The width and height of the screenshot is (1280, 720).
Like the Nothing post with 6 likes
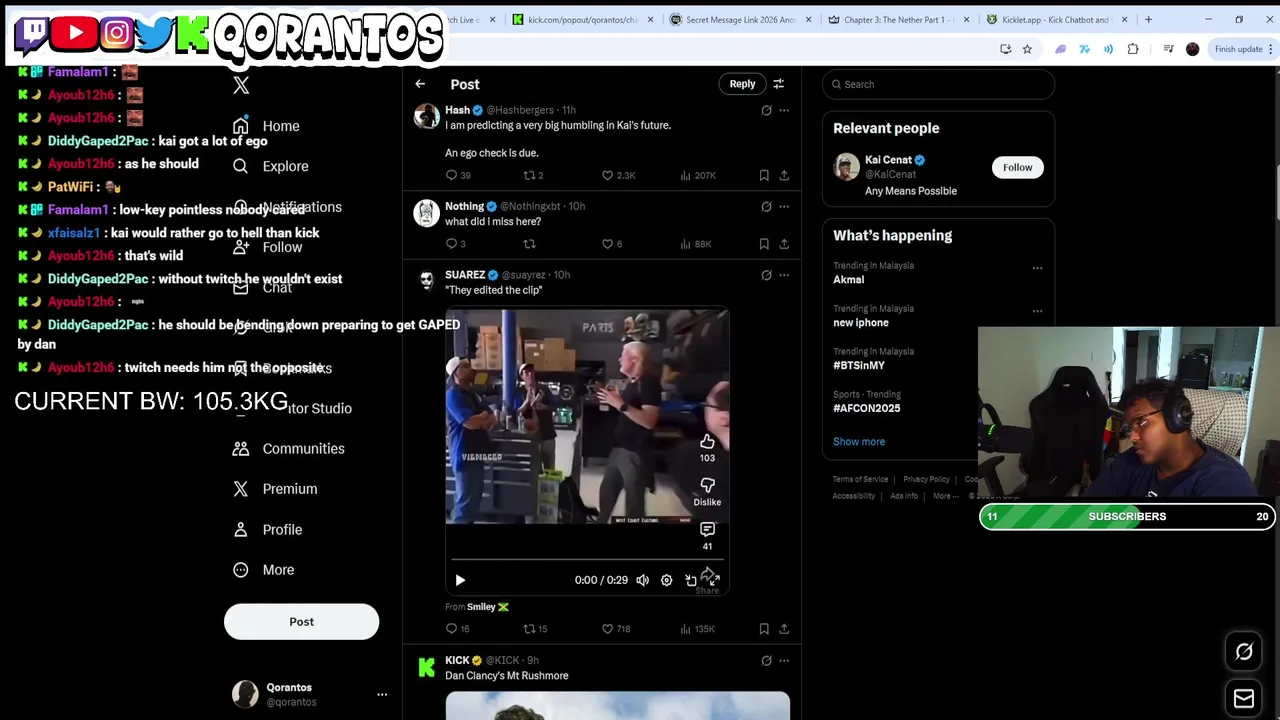[607, 244]
